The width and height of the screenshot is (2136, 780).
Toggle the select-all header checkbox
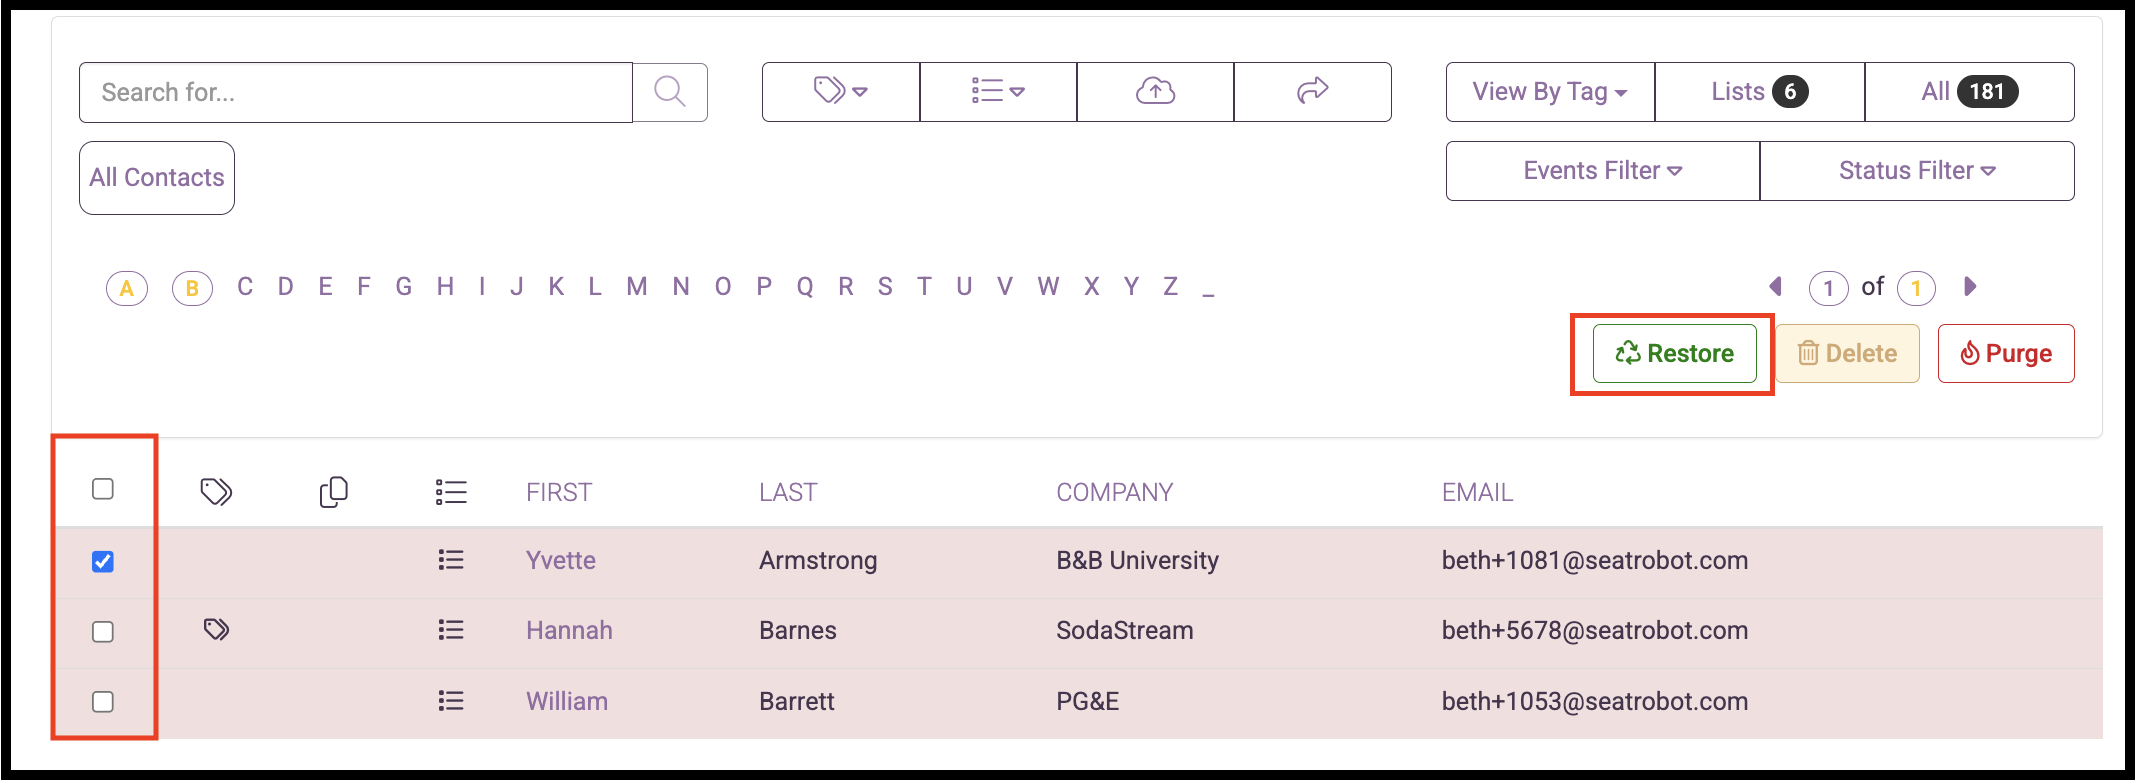click(103, 489)
